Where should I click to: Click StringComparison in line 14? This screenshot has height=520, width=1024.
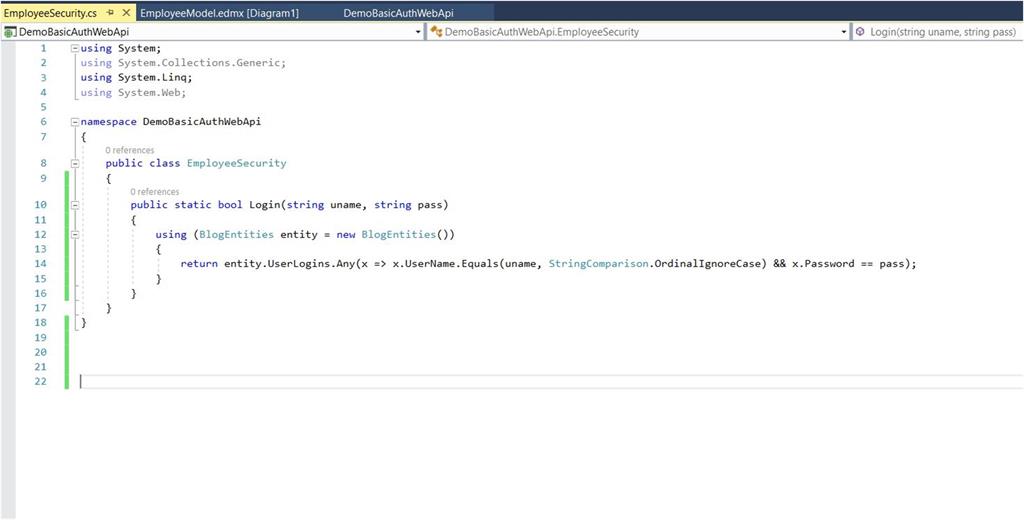(x=598, y=264)
